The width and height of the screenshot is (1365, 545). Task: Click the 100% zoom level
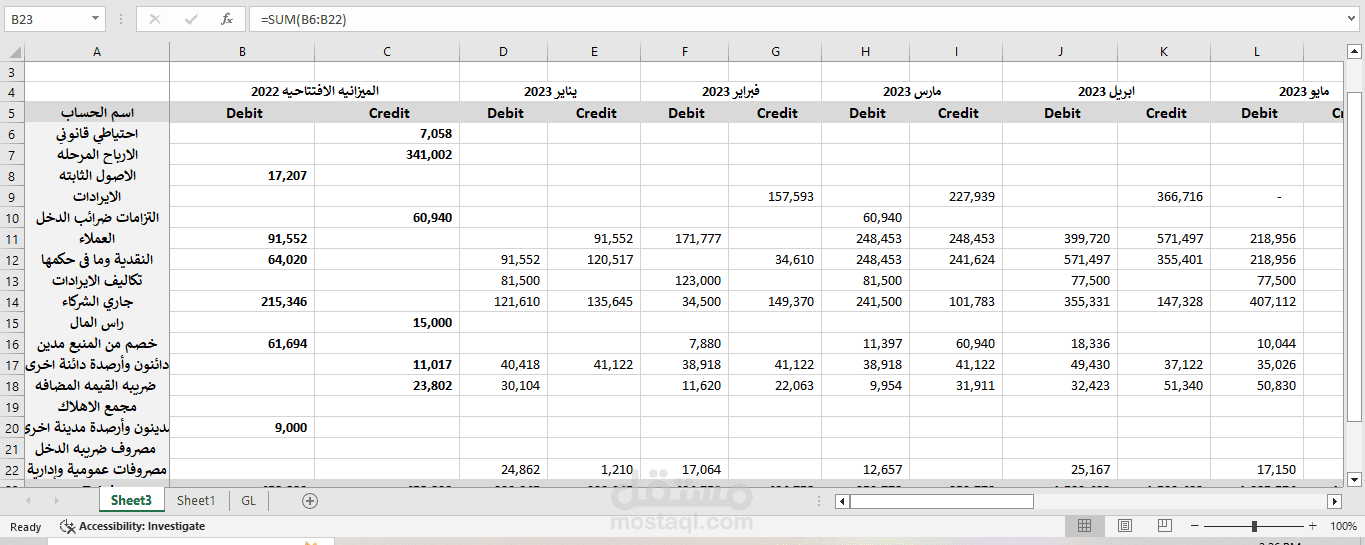[1343, 526]
